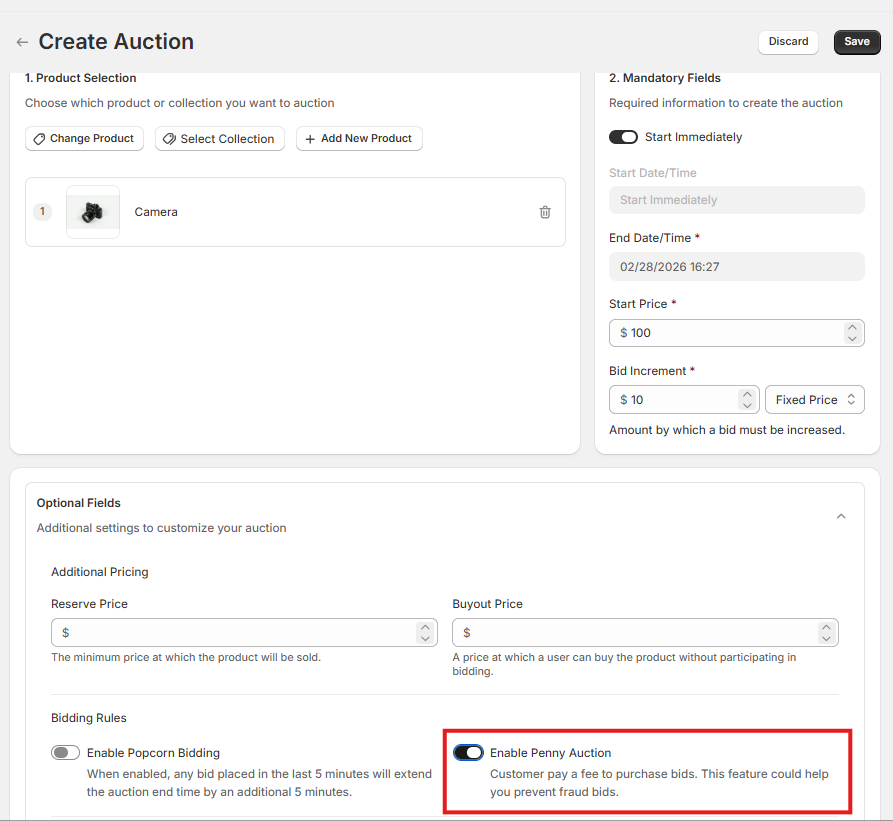Decrease Bid Increment with down stepper arrow
Viewport: 893px width, 821px height.
point(747,405)
